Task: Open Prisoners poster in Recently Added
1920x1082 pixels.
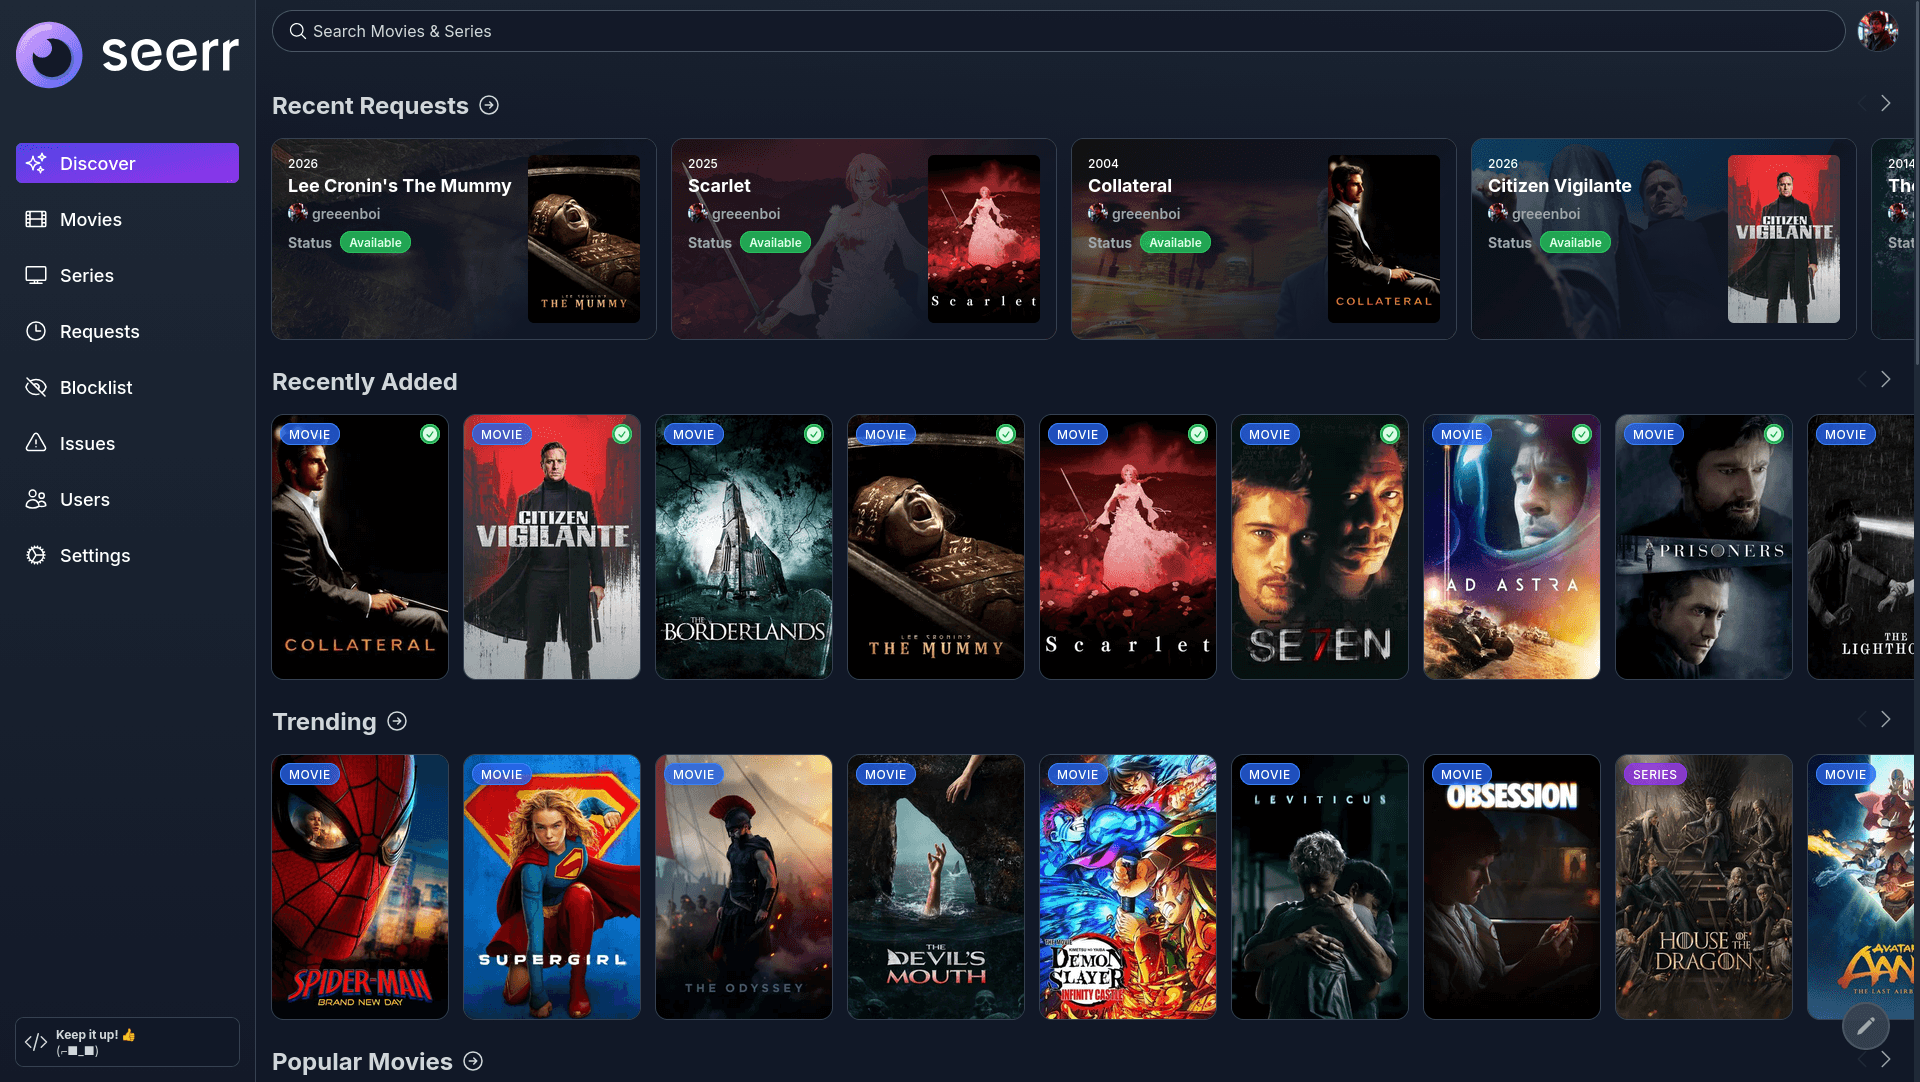Action: coord(1704,547)
